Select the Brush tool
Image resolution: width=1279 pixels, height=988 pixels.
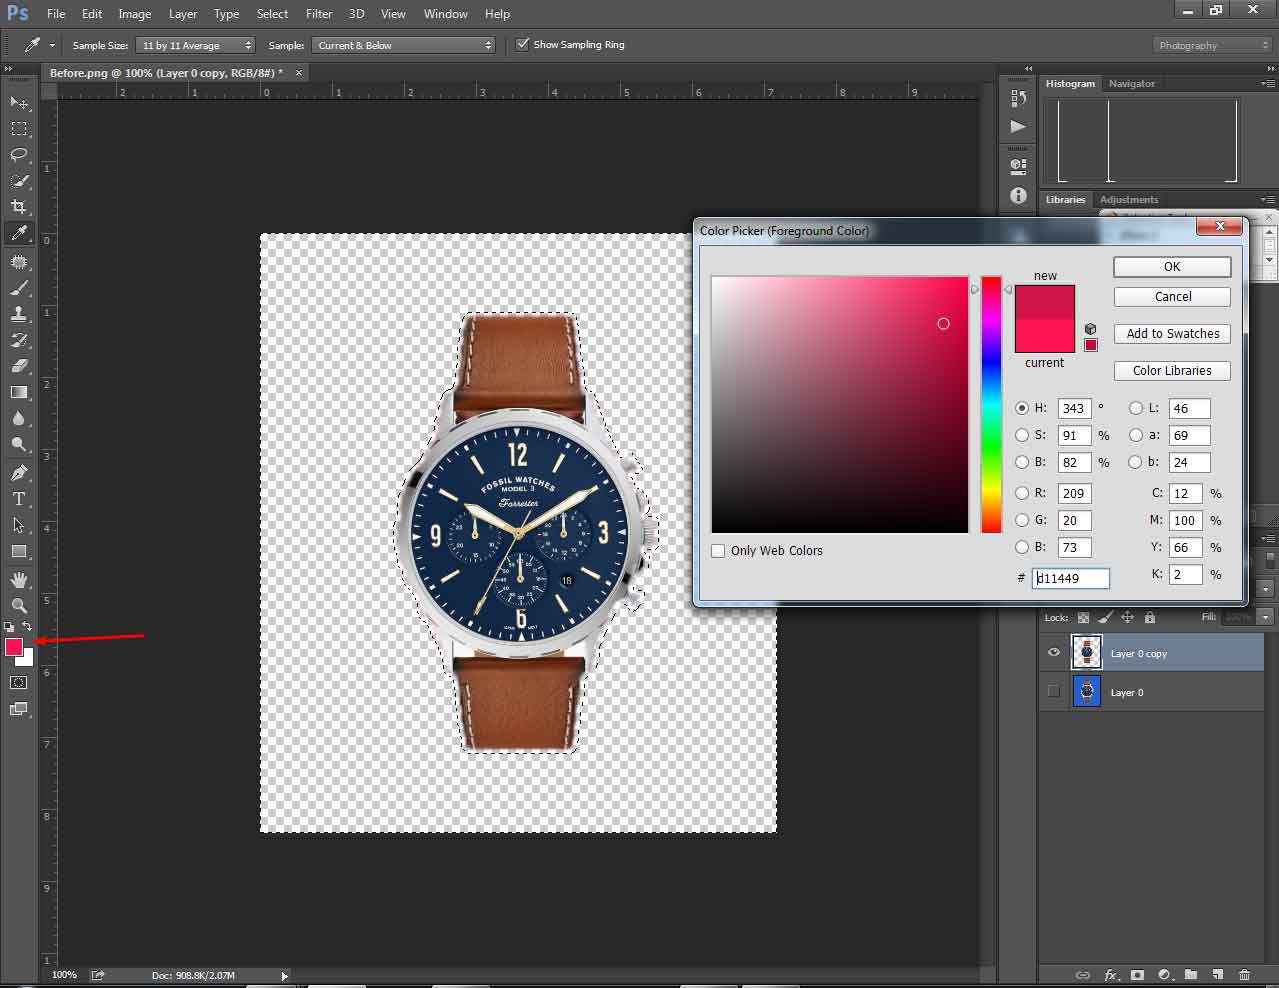pyautogui.click(x=18, y=286)
